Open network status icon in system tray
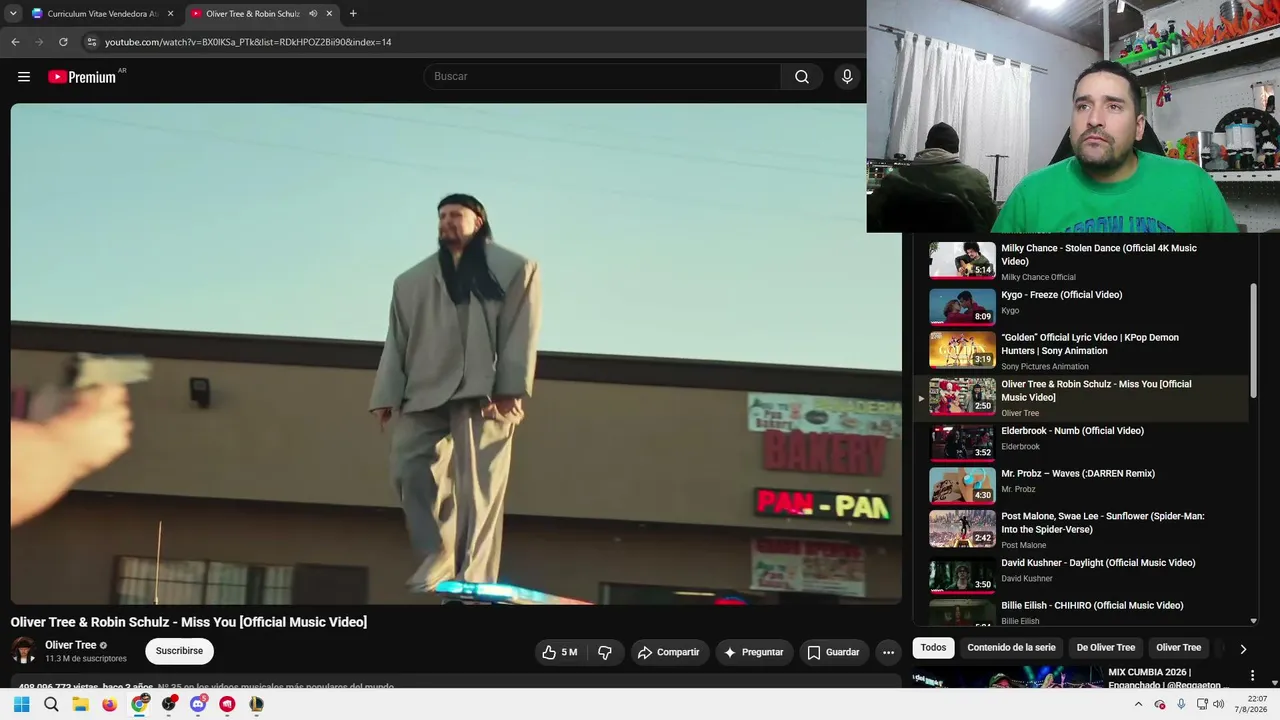This screenshot has height=720, width=1280. coord(1201,704)
